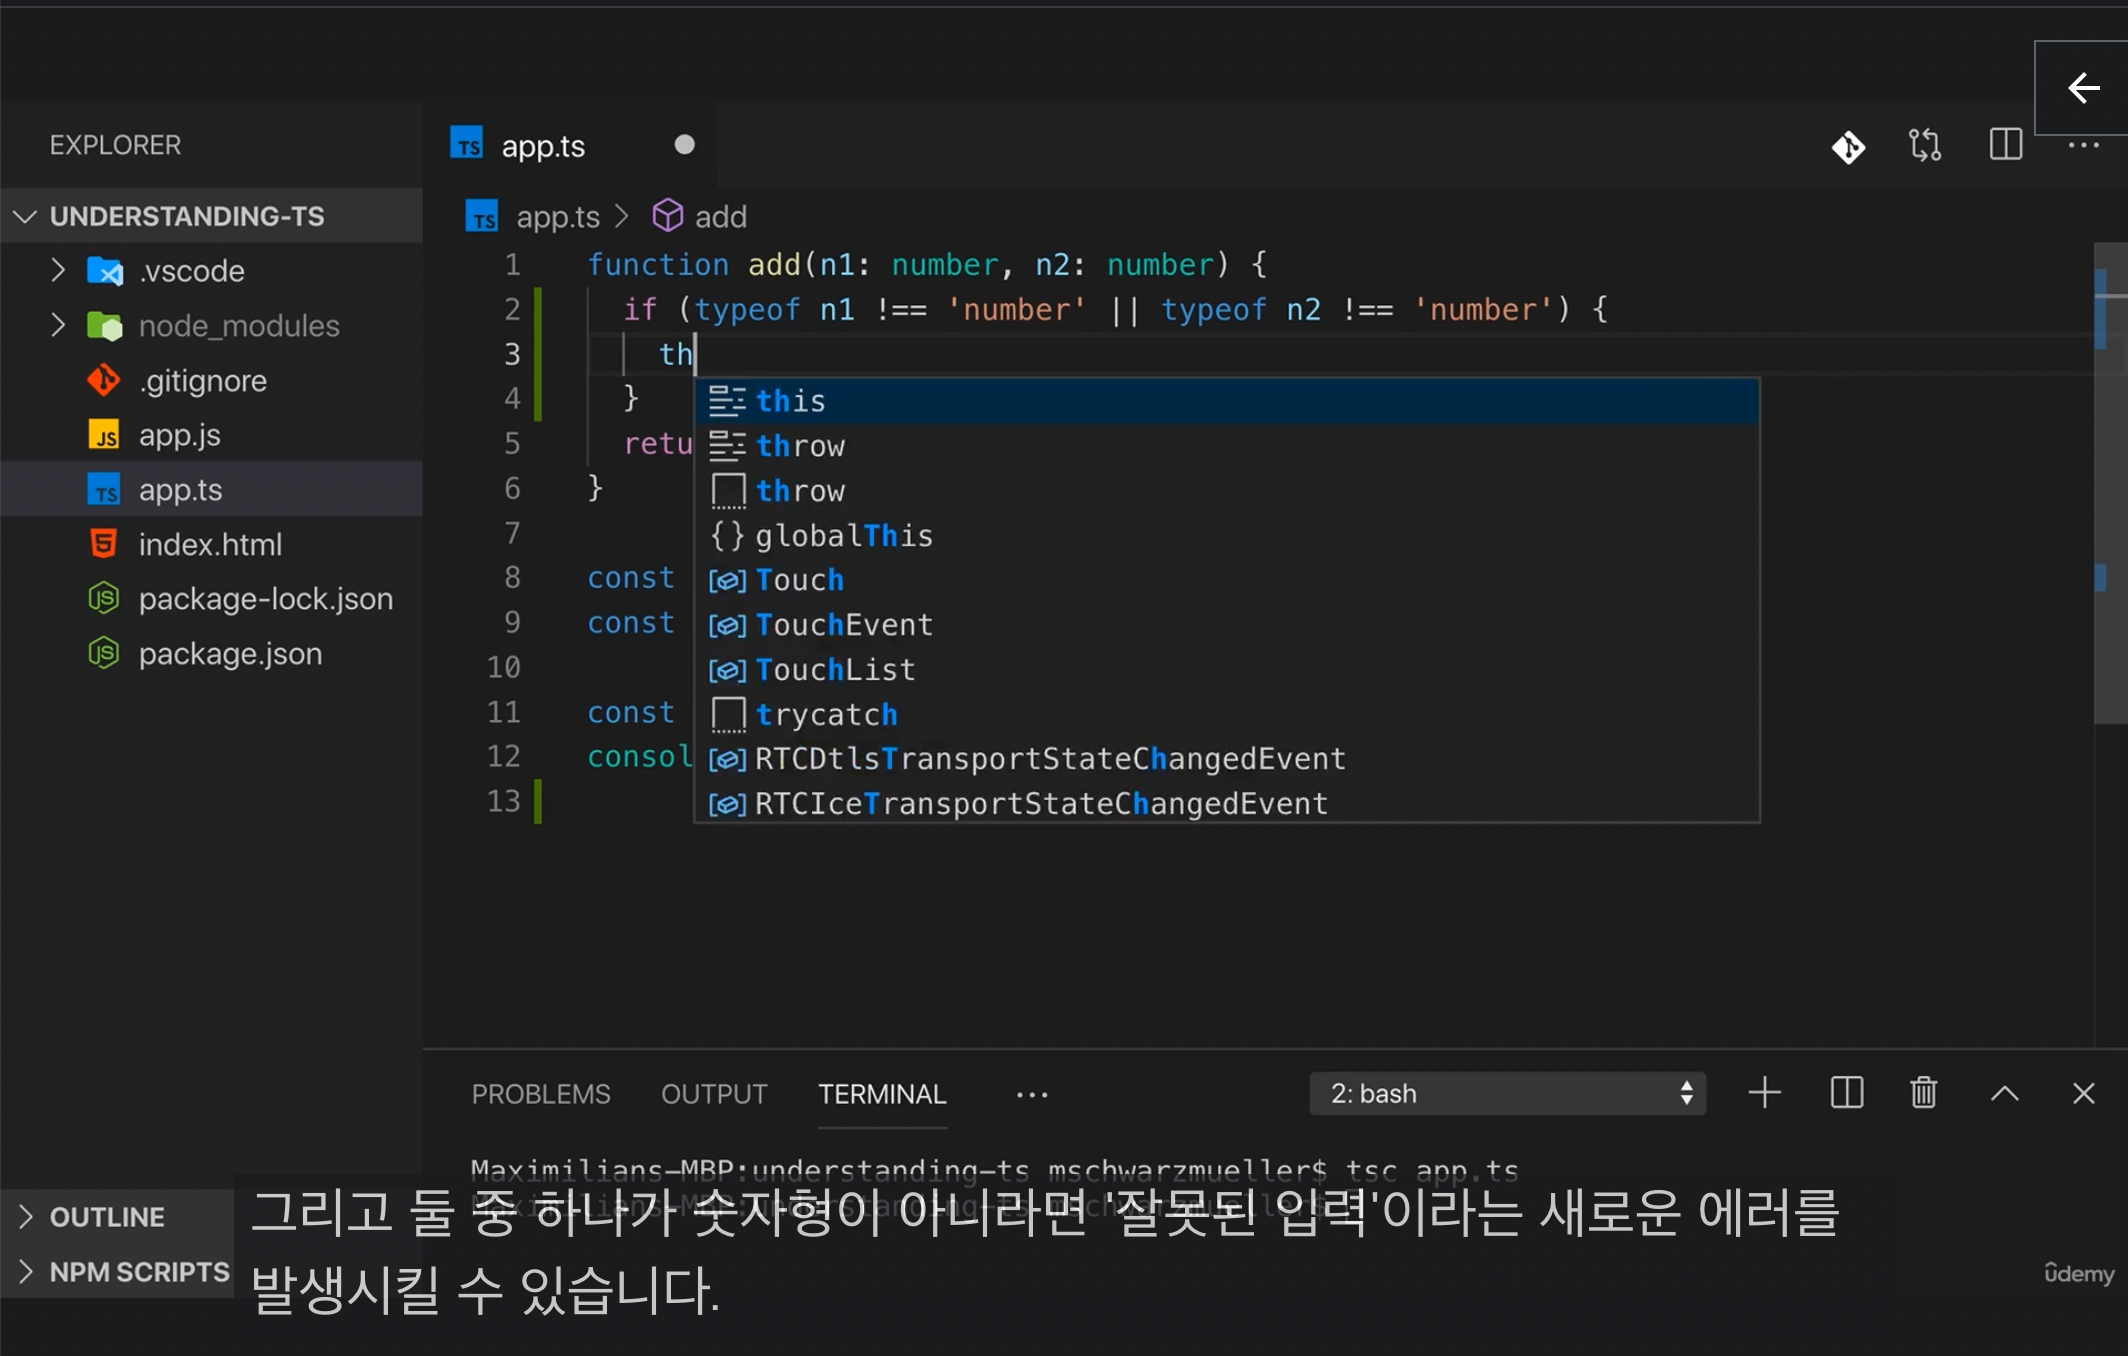Click the back arrow button top right
The width and height of the screenshot is (2128, 1356).
click(2083, 88)
